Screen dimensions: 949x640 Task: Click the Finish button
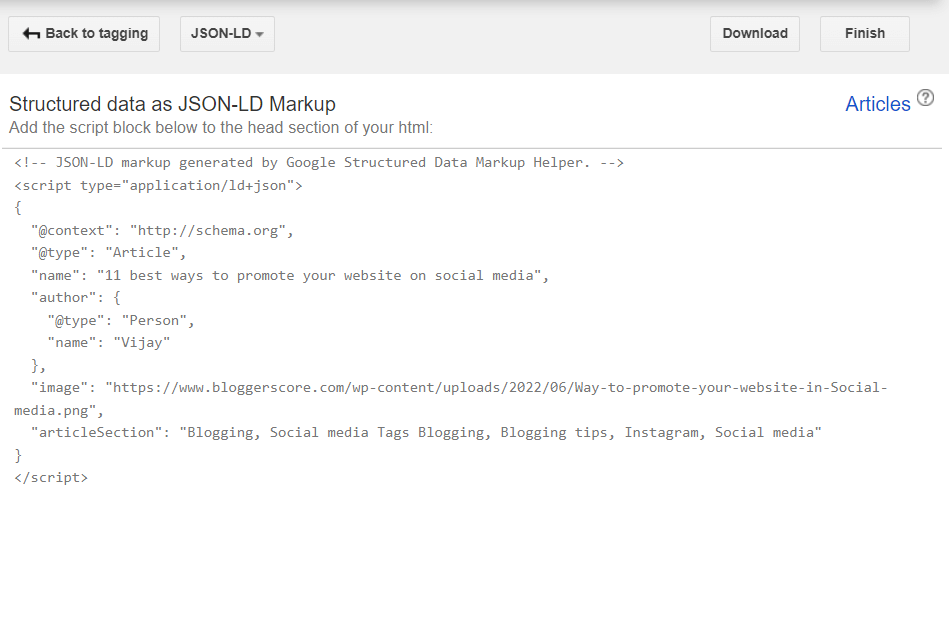[x=865, y=34]
